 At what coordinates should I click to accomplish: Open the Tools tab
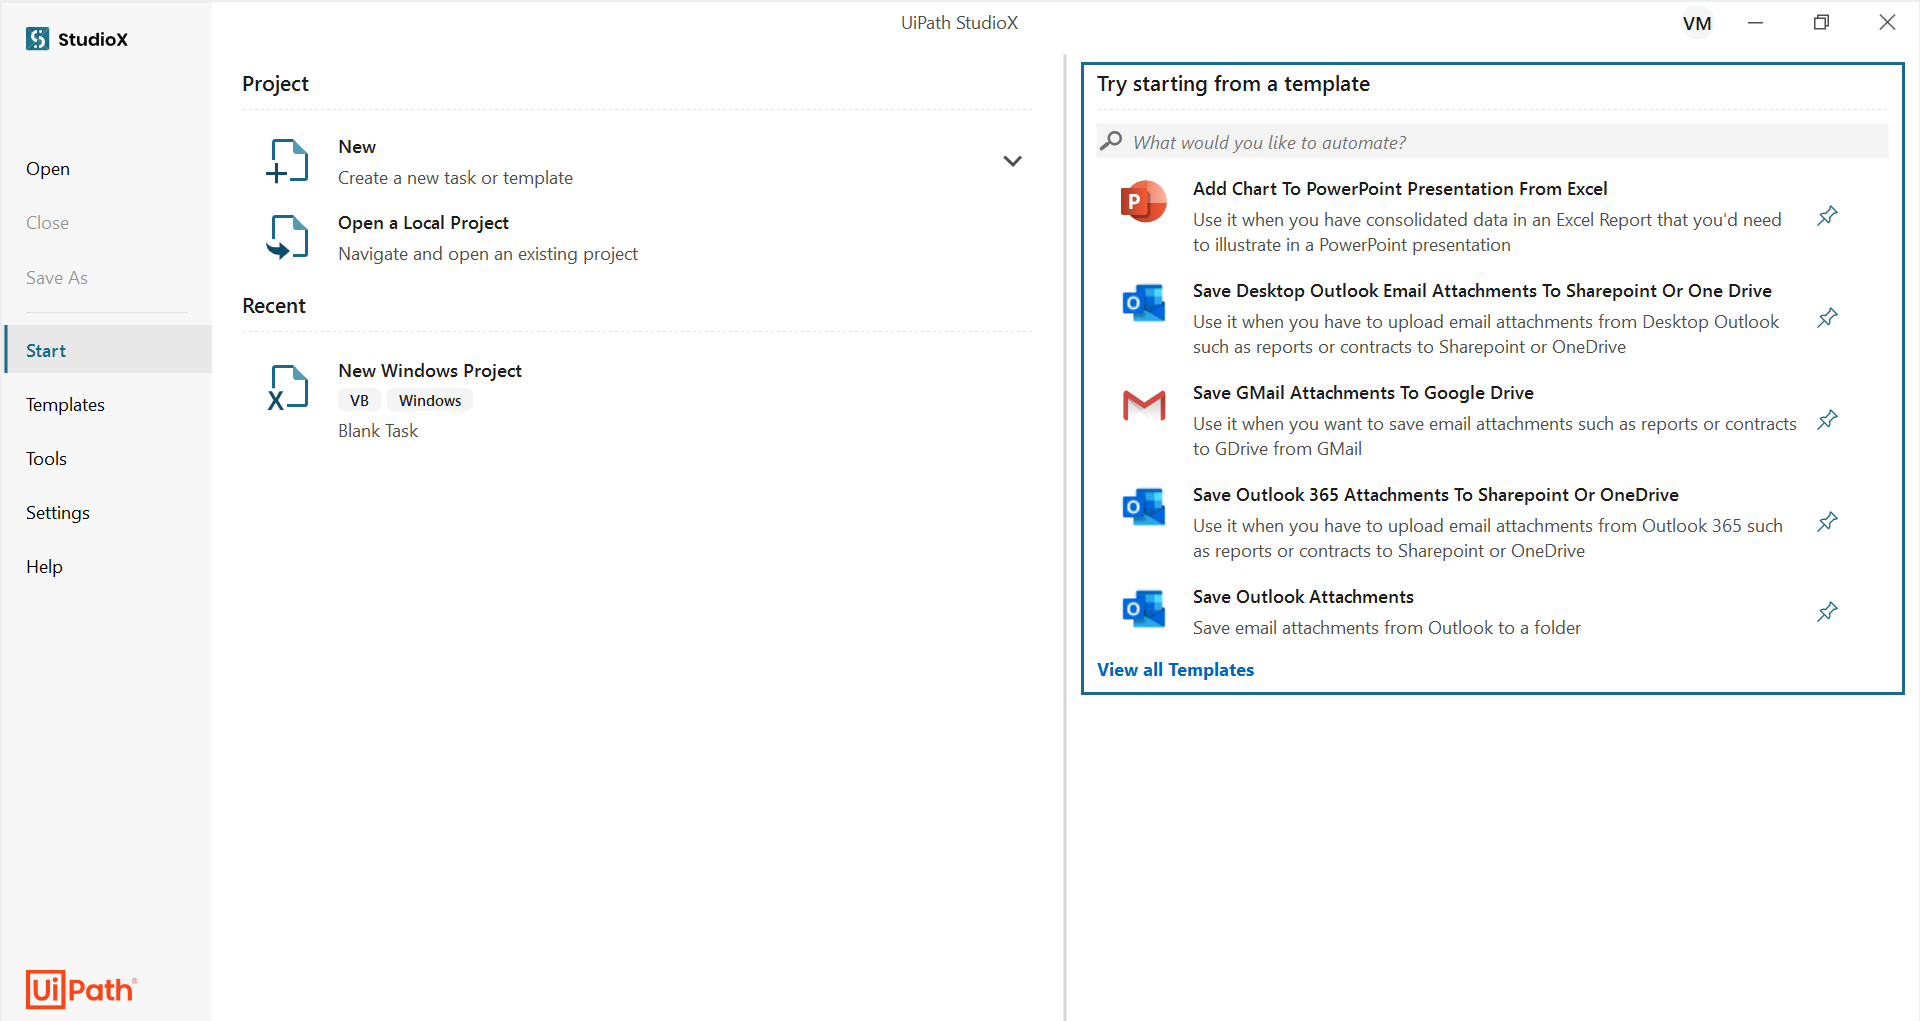(46, 459)
